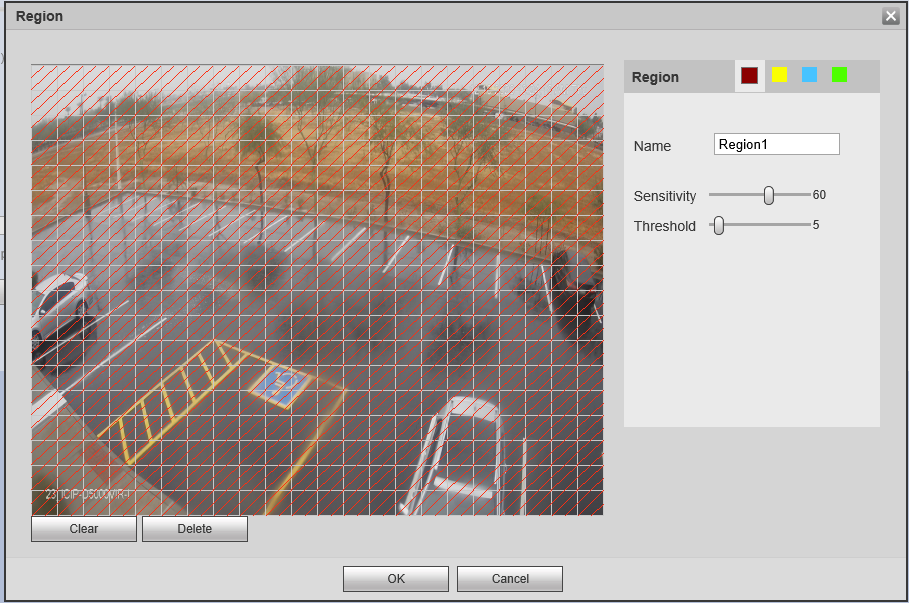
Task: Click the Cancel button
Action: (x=510, y=579)
